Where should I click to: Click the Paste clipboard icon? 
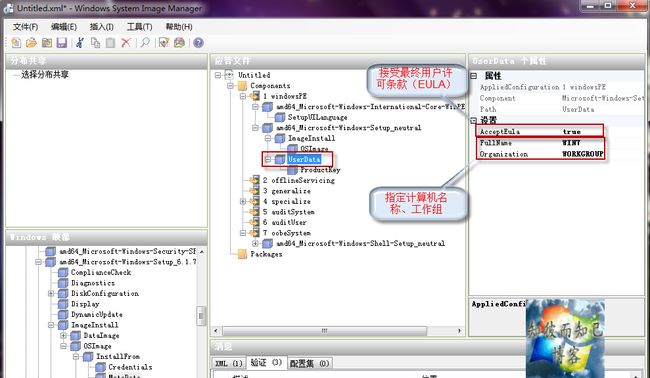111,42
